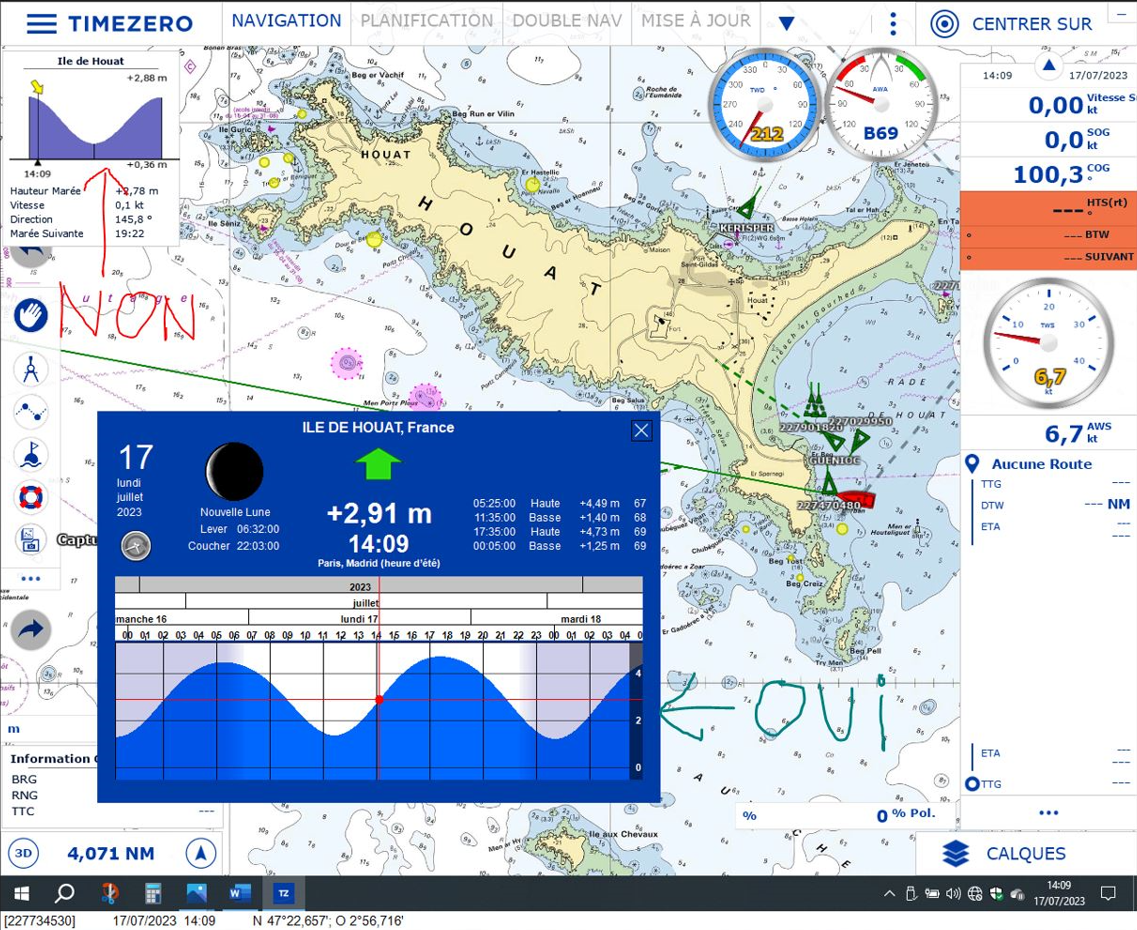Toggle north-up compass orientation button
This screenshot has height=930, width=1137.
click(x=201, y=853)
